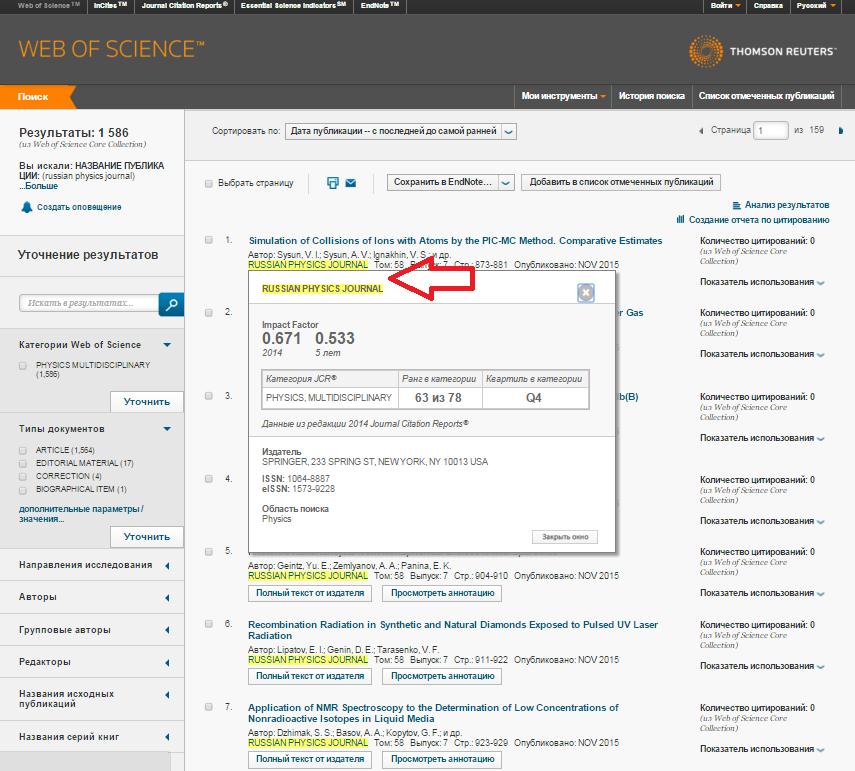Click Просмотреть аннотацию for result 6
Viewport: 855px width, 771px height.
coord(442,676)
